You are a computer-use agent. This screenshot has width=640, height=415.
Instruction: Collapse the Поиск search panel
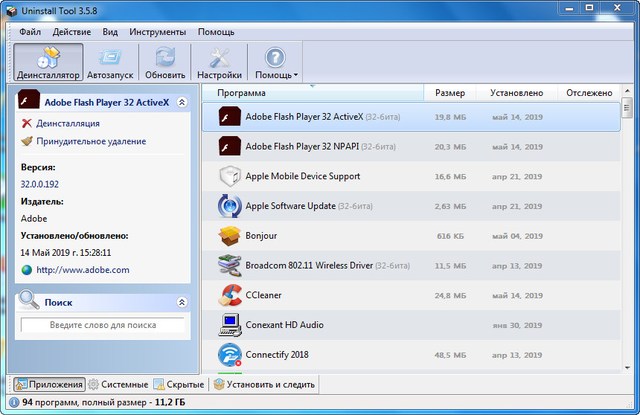coord(181,302)
